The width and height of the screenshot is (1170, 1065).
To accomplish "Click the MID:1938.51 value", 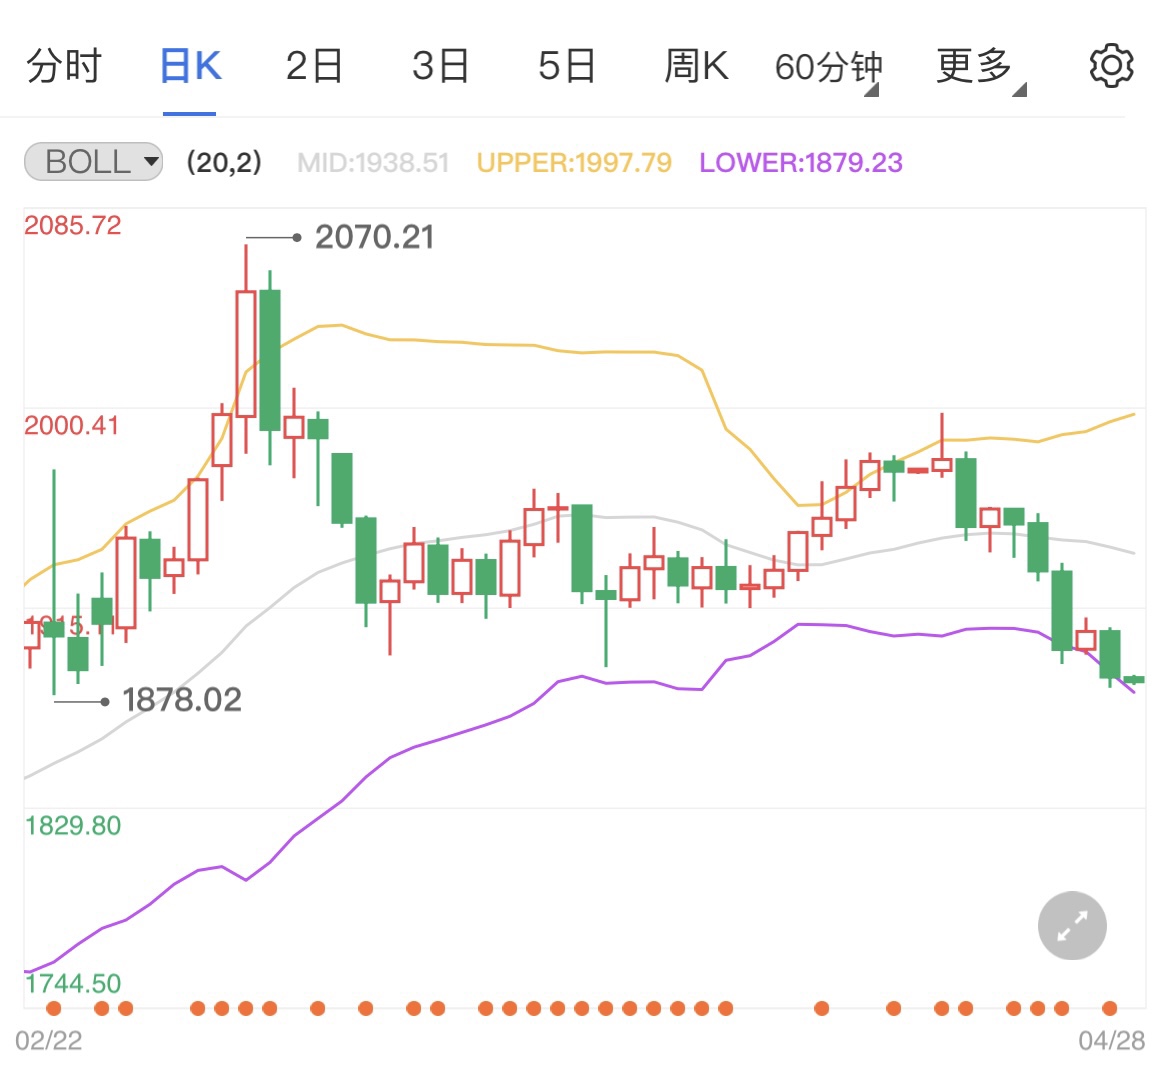I will 373,163.
